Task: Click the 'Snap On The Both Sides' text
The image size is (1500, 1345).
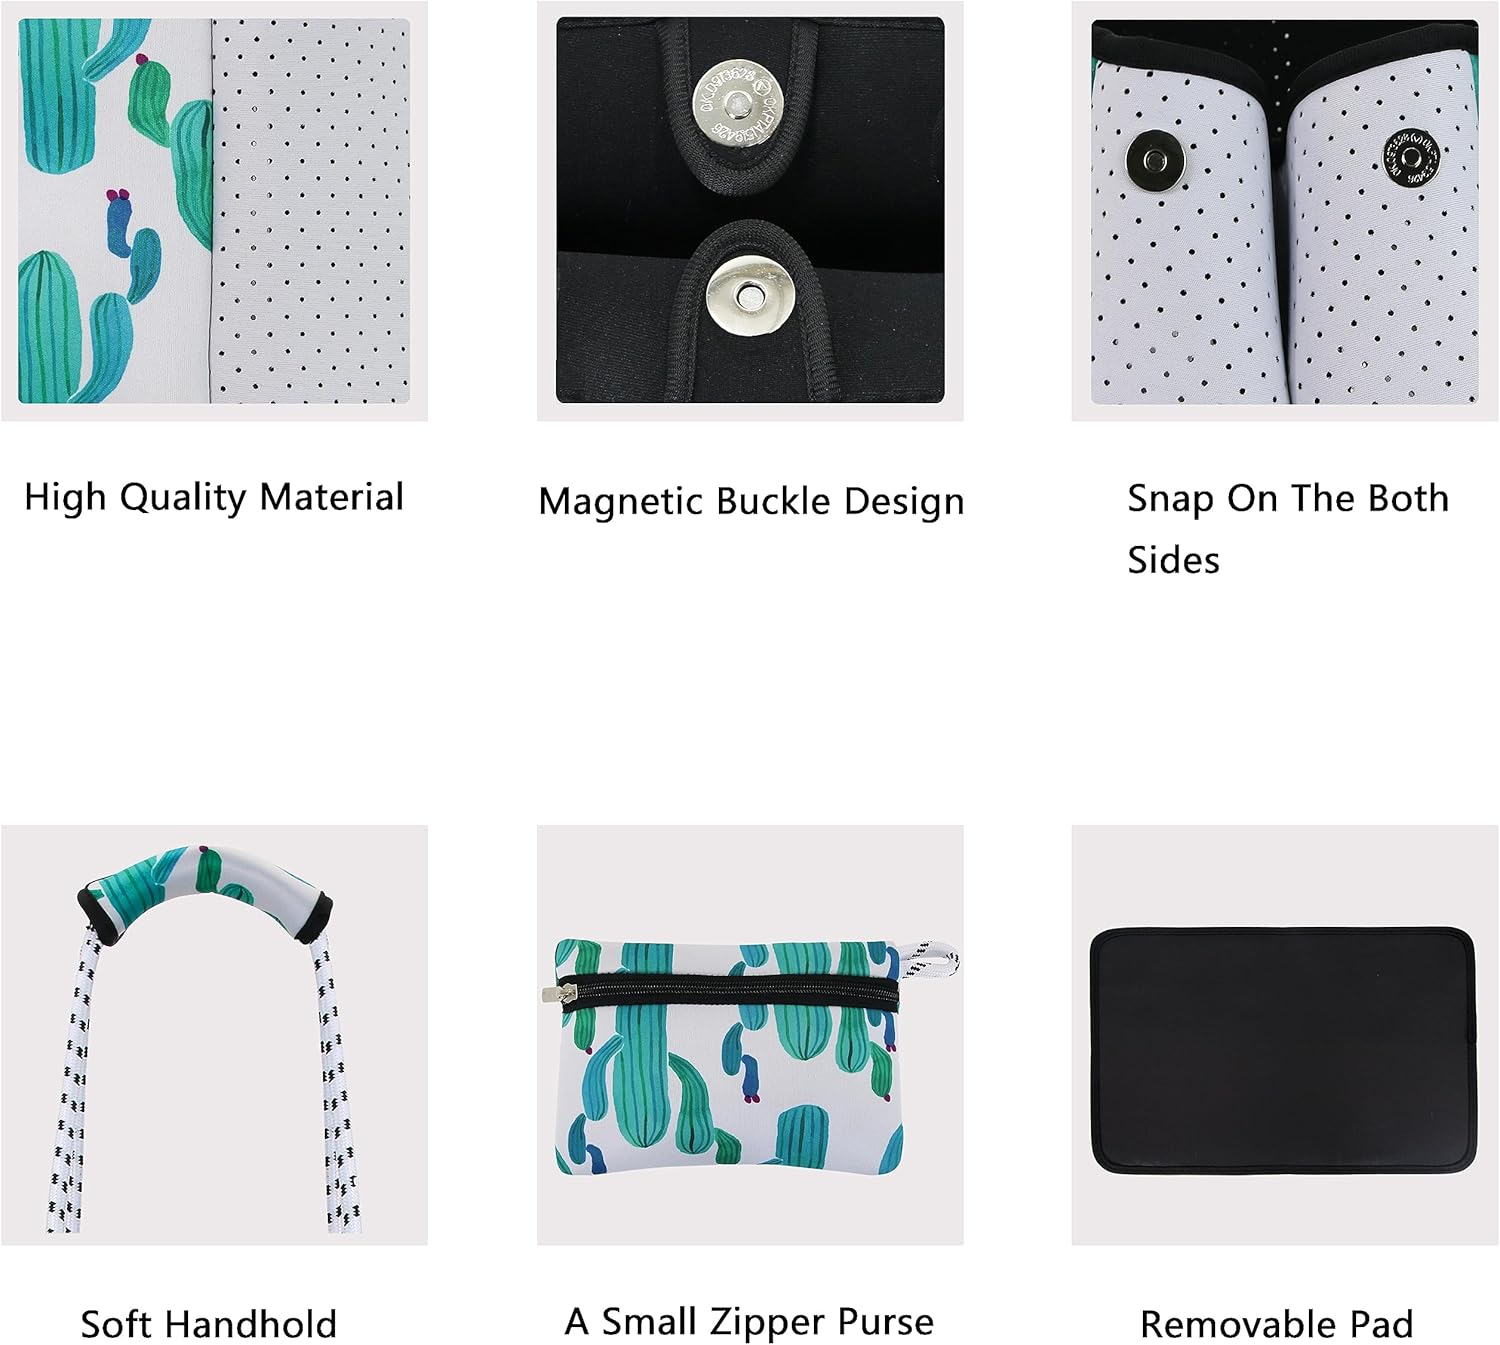Action: tap(1288, 528)
